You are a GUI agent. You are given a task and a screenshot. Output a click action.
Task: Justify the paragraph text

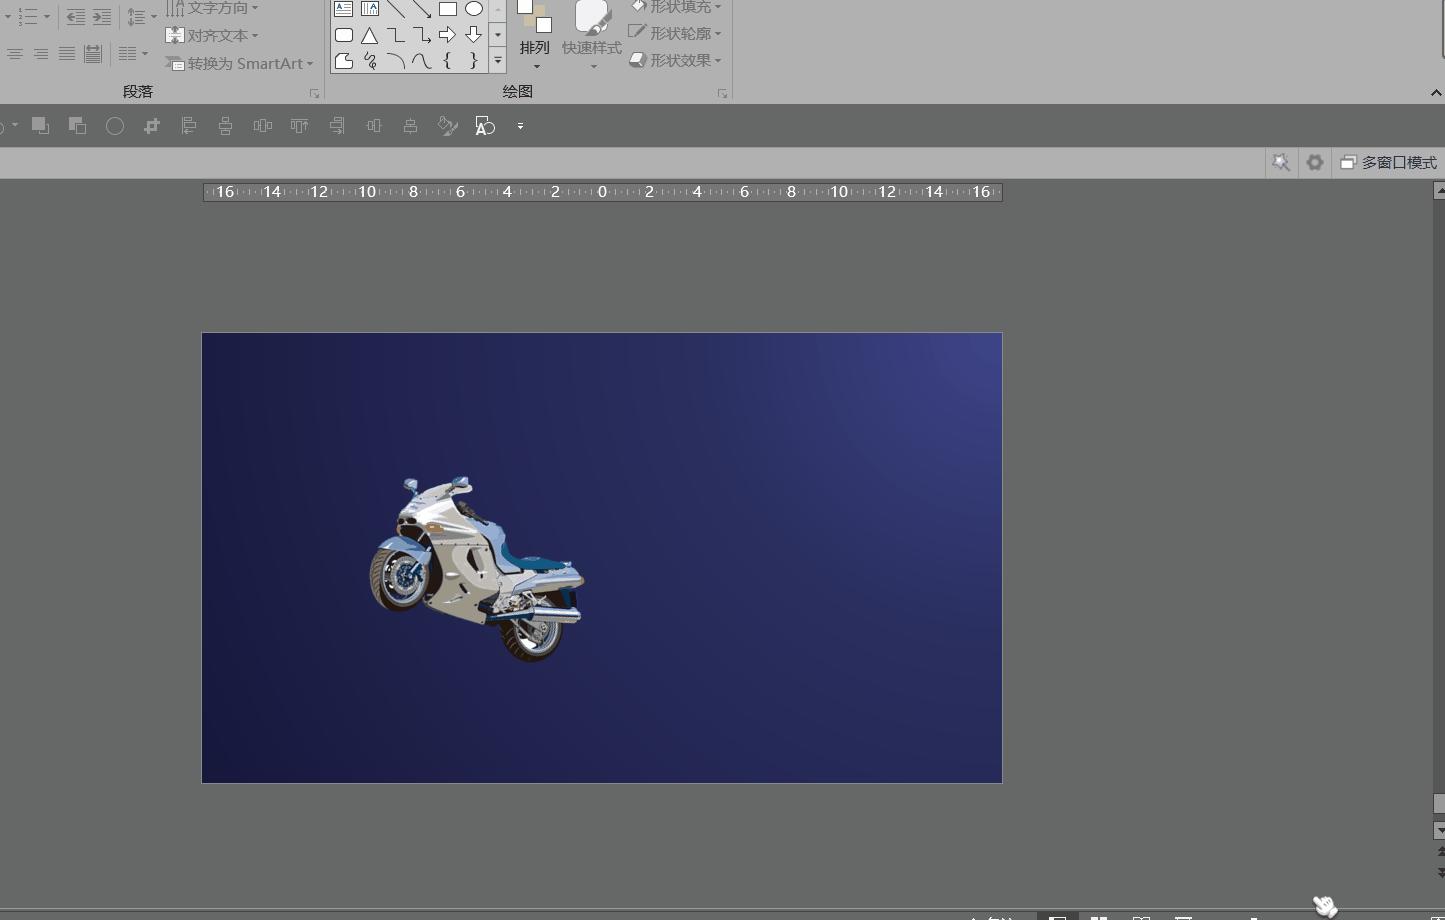point(67,54)
